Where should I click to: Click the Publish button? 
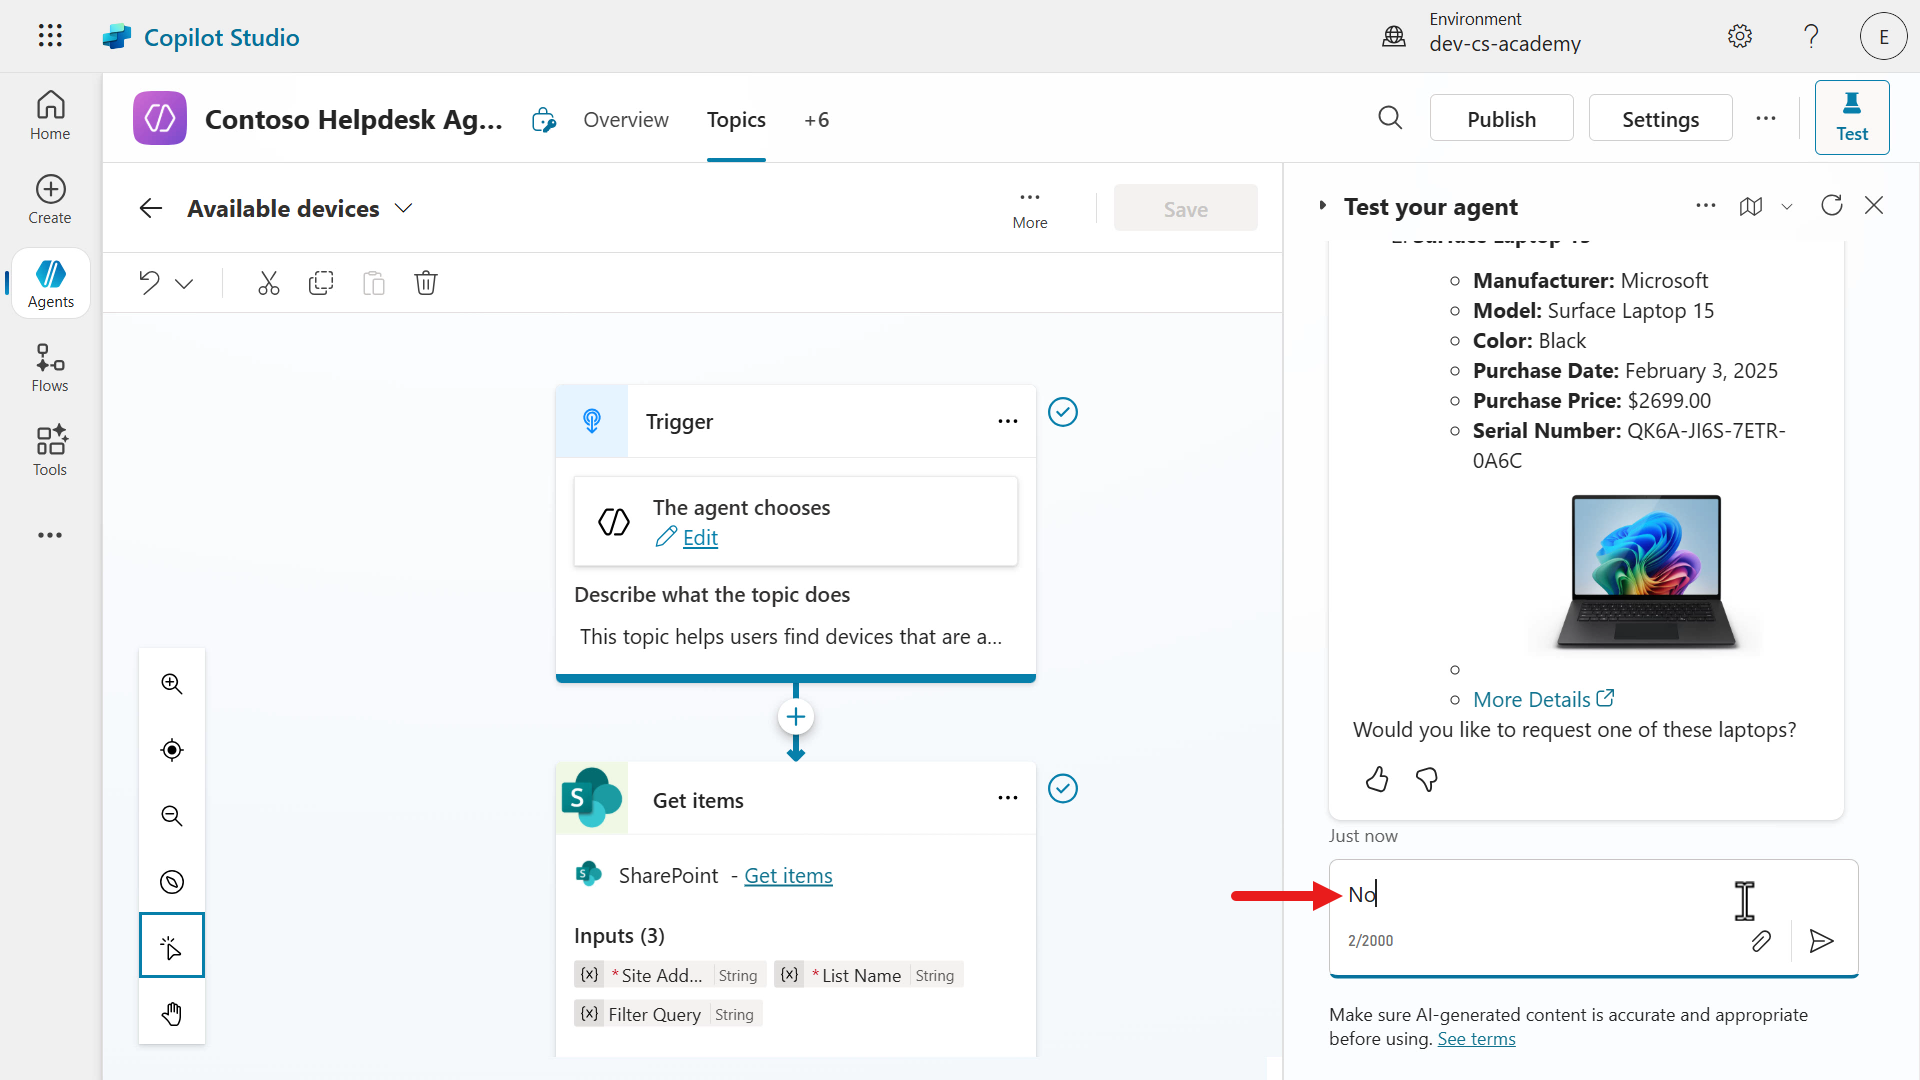pos(1501,119)
